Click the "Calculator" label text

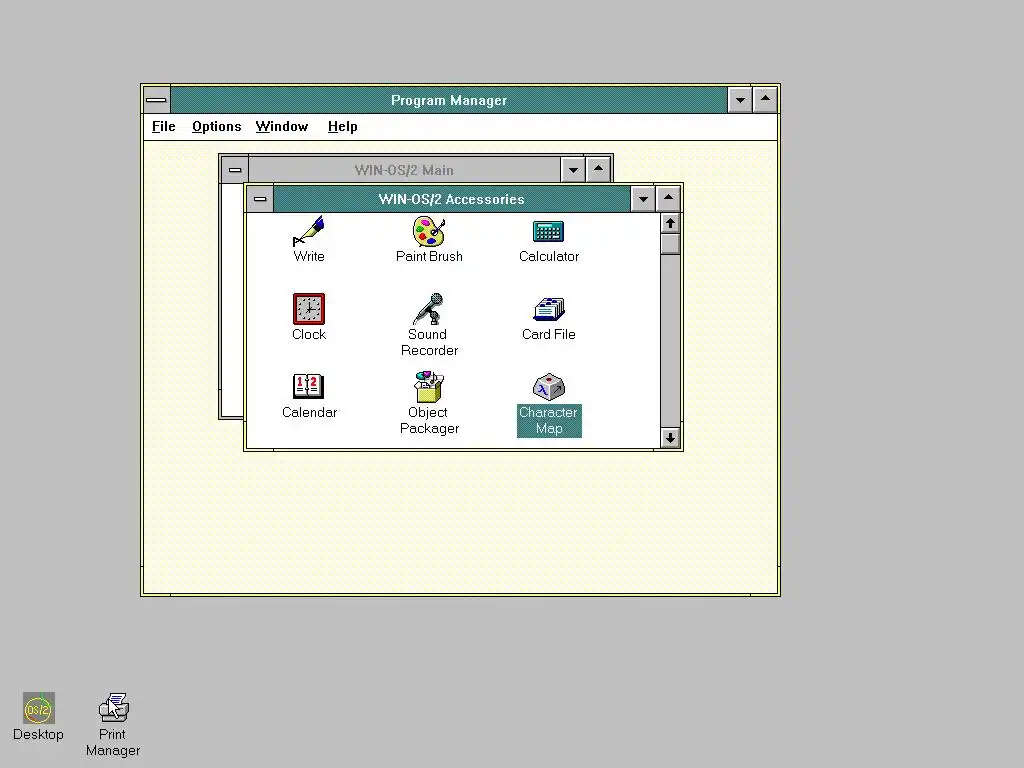[x=549, y=256]
